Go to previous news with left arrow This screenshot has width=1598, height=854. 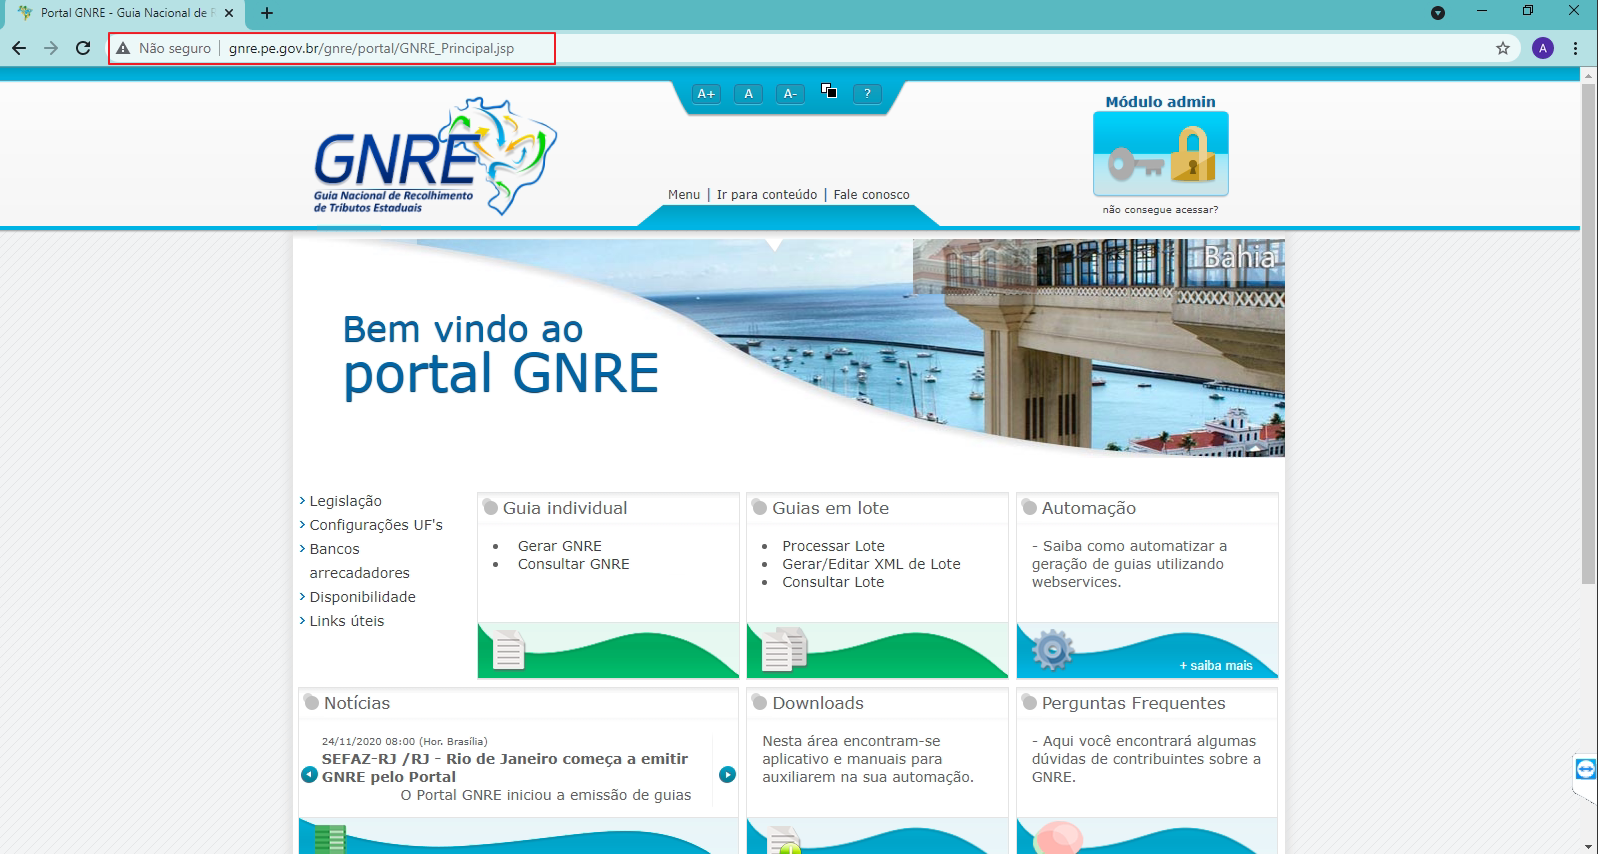310,774
